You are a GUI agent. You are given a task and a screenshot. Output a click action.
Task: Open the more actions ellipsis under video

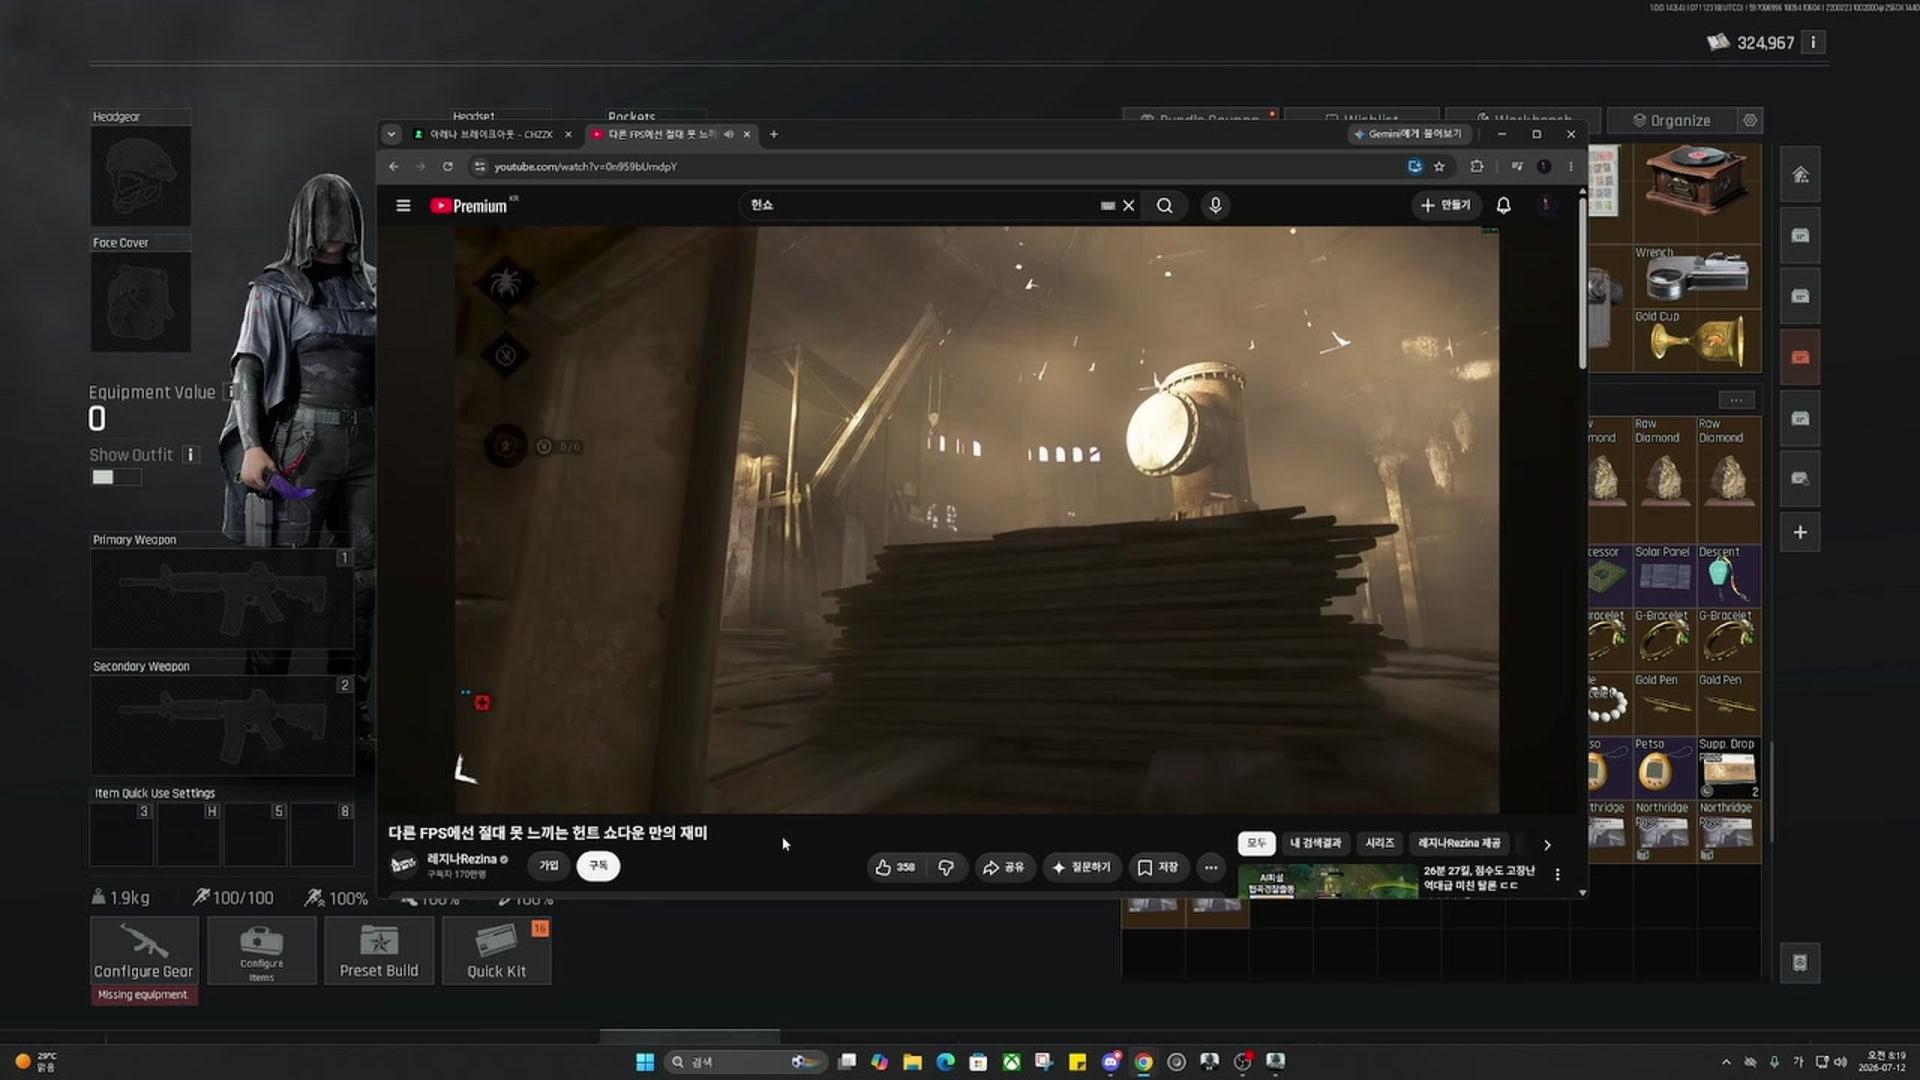(1211, 867)
